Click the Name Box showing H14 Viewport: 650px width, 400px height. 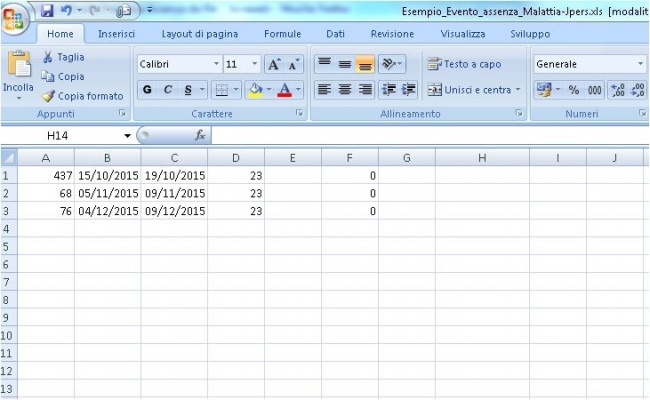point(58,136)
